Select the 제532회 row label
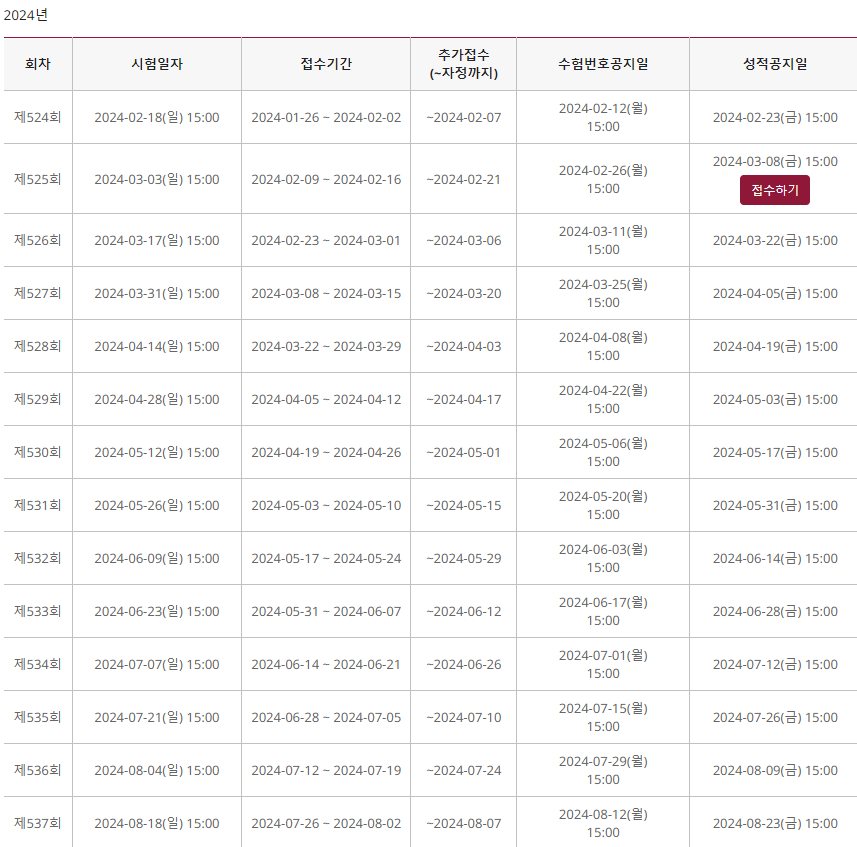 click(38, 558)
